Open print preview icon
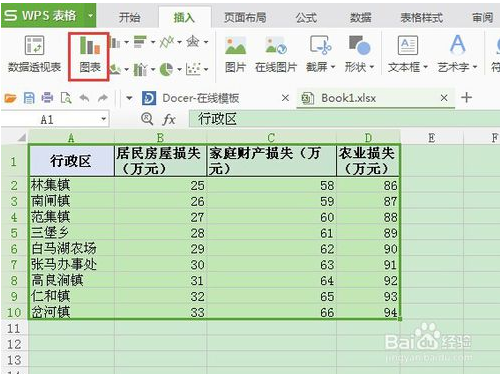The height and width of the screenshot is (374, 500). tap(66, 98)
